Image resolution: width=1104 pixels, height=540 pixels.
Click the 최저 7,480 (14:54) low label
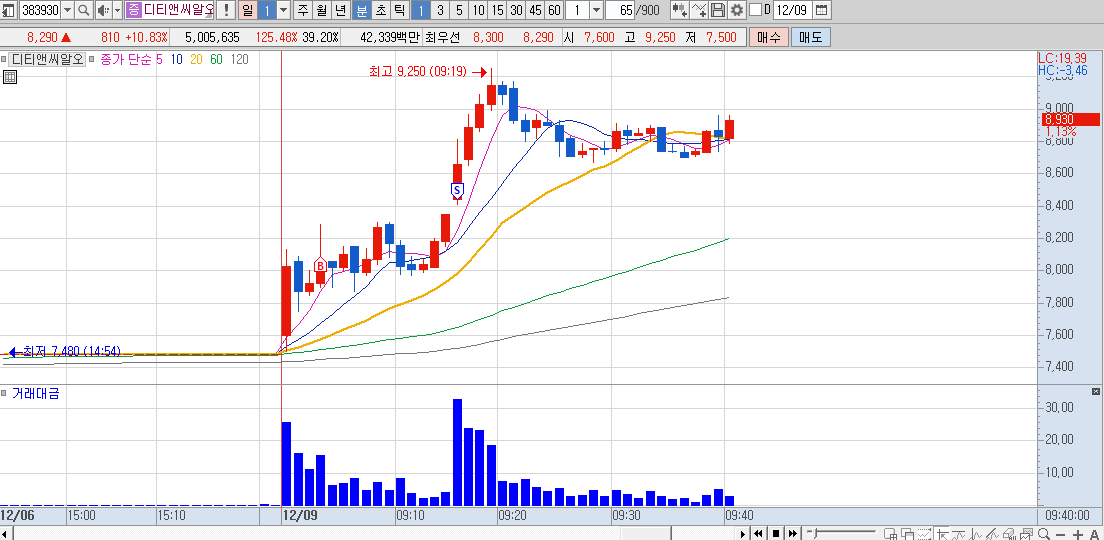(x=72, y=351)
